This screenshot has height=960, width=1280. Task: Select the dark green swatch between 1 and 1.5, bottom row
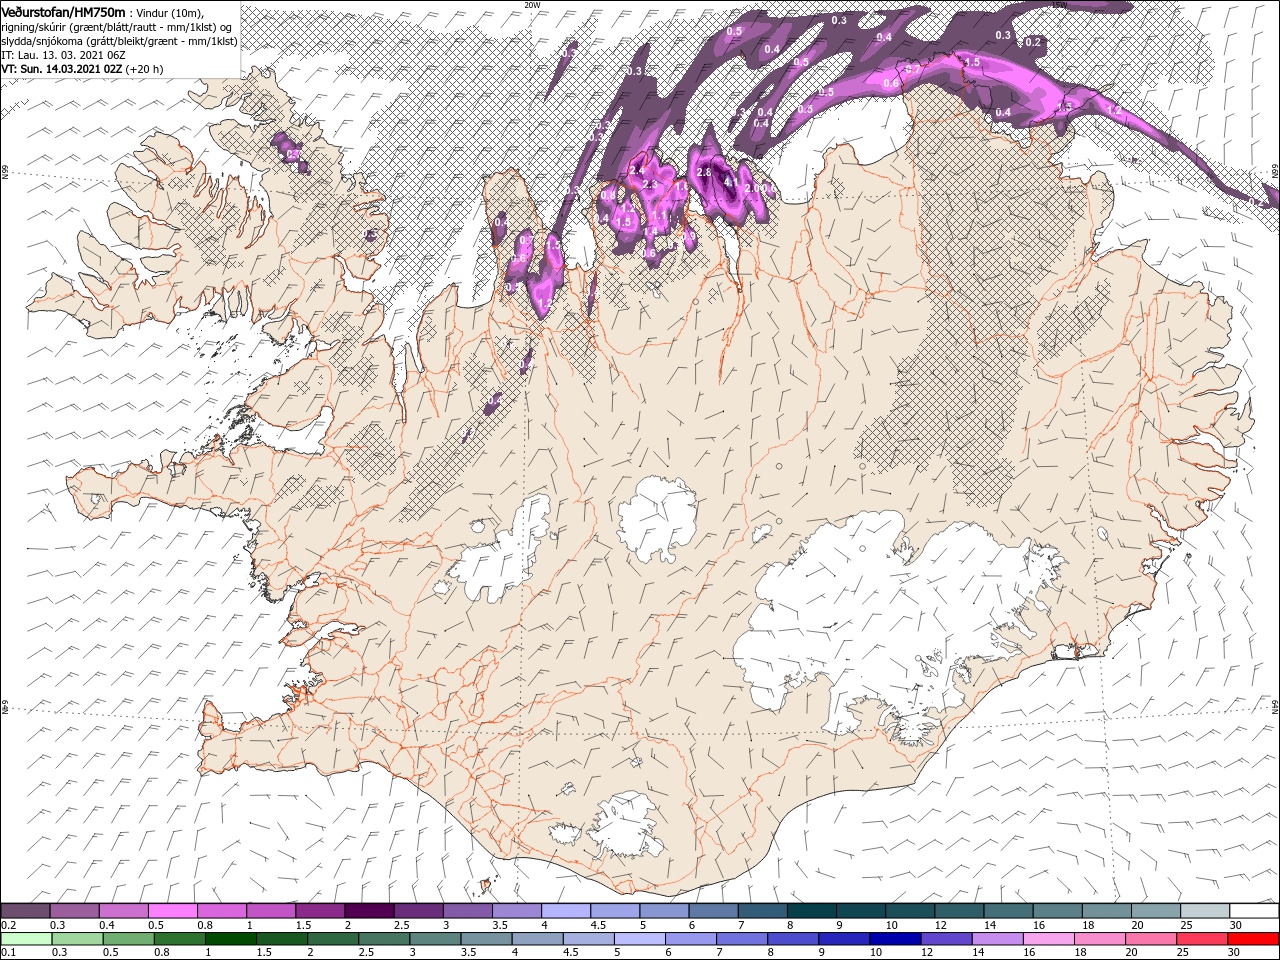point(229,939)
